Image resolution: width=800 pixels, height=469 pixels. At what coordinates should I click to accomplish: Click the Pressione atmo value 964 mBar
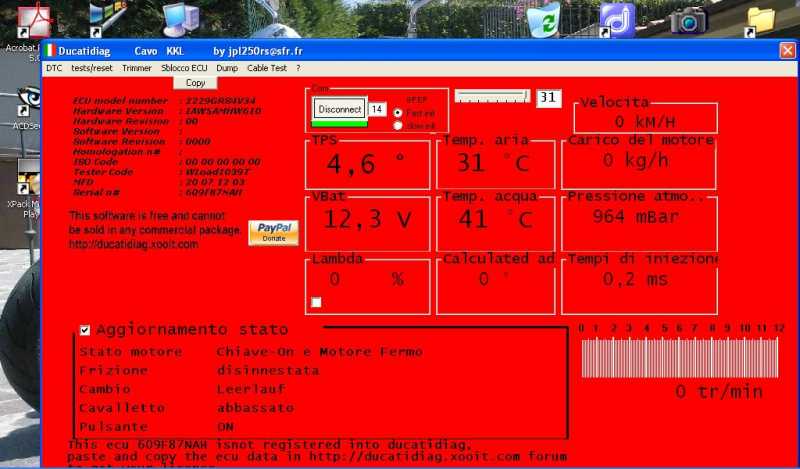(x=636, y=216)
